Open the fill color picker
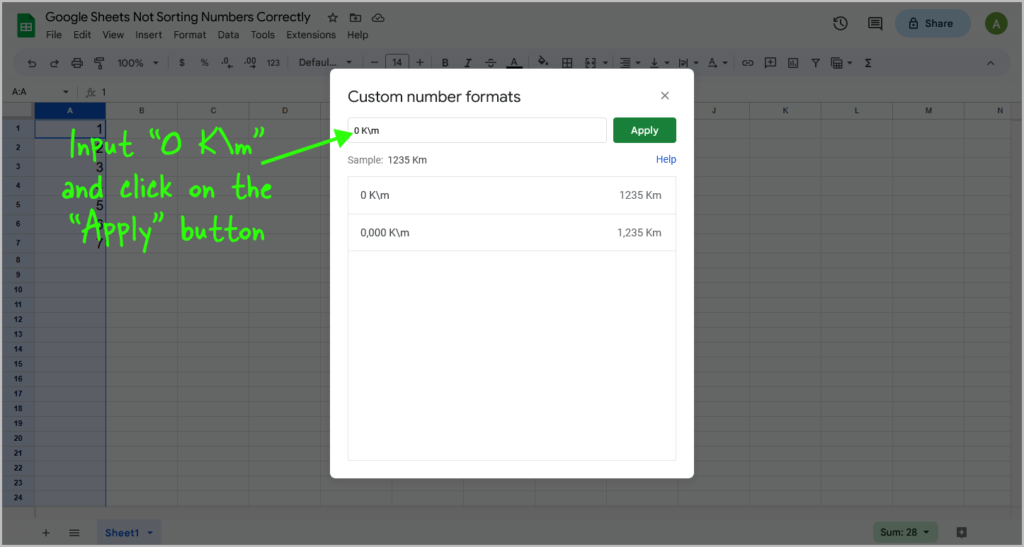This screenshot has height=547, width=1024. click(543, 62)
